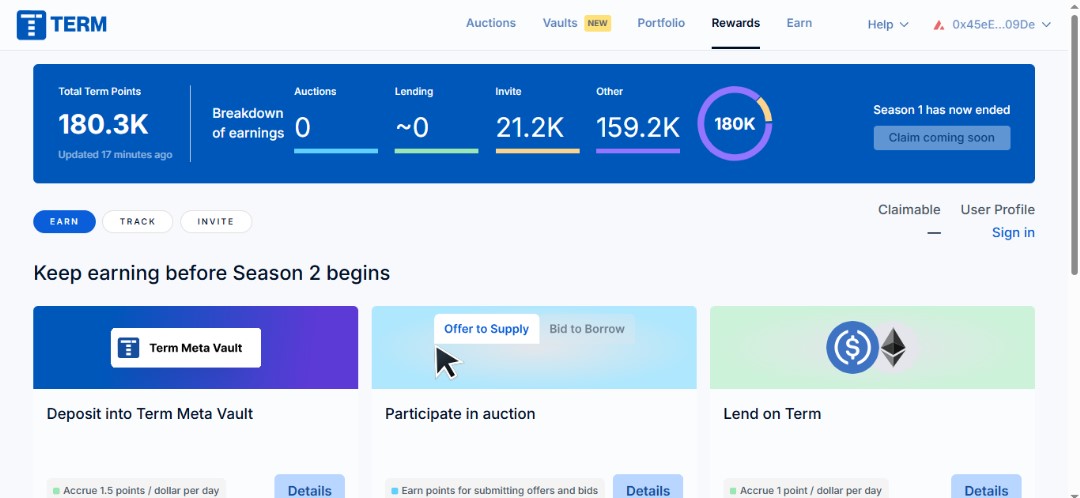Click the Claimable label

point(908,209)
